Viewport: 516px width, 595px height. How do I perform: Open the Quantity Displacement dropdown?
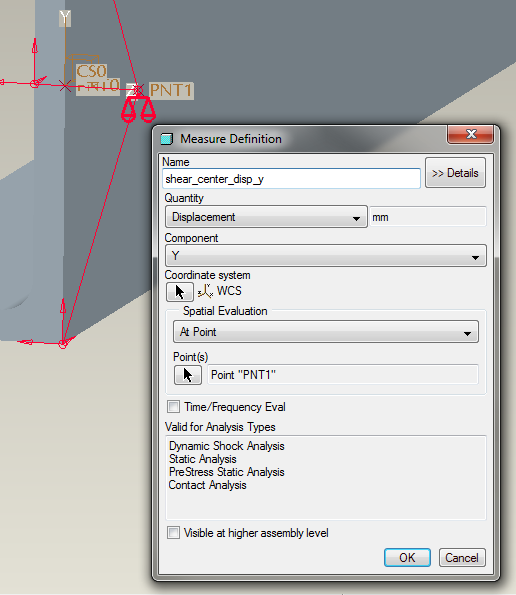click(266, 217)
